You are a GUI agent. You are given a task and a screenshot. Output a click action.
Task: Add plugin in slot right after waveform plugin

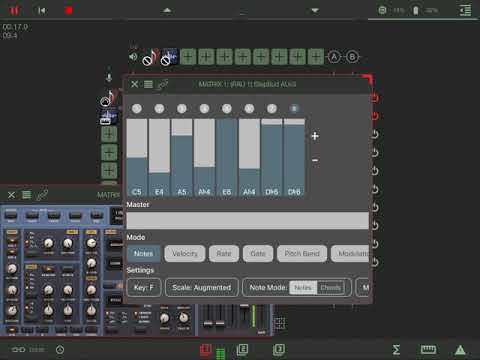click(x=188, y=57)
